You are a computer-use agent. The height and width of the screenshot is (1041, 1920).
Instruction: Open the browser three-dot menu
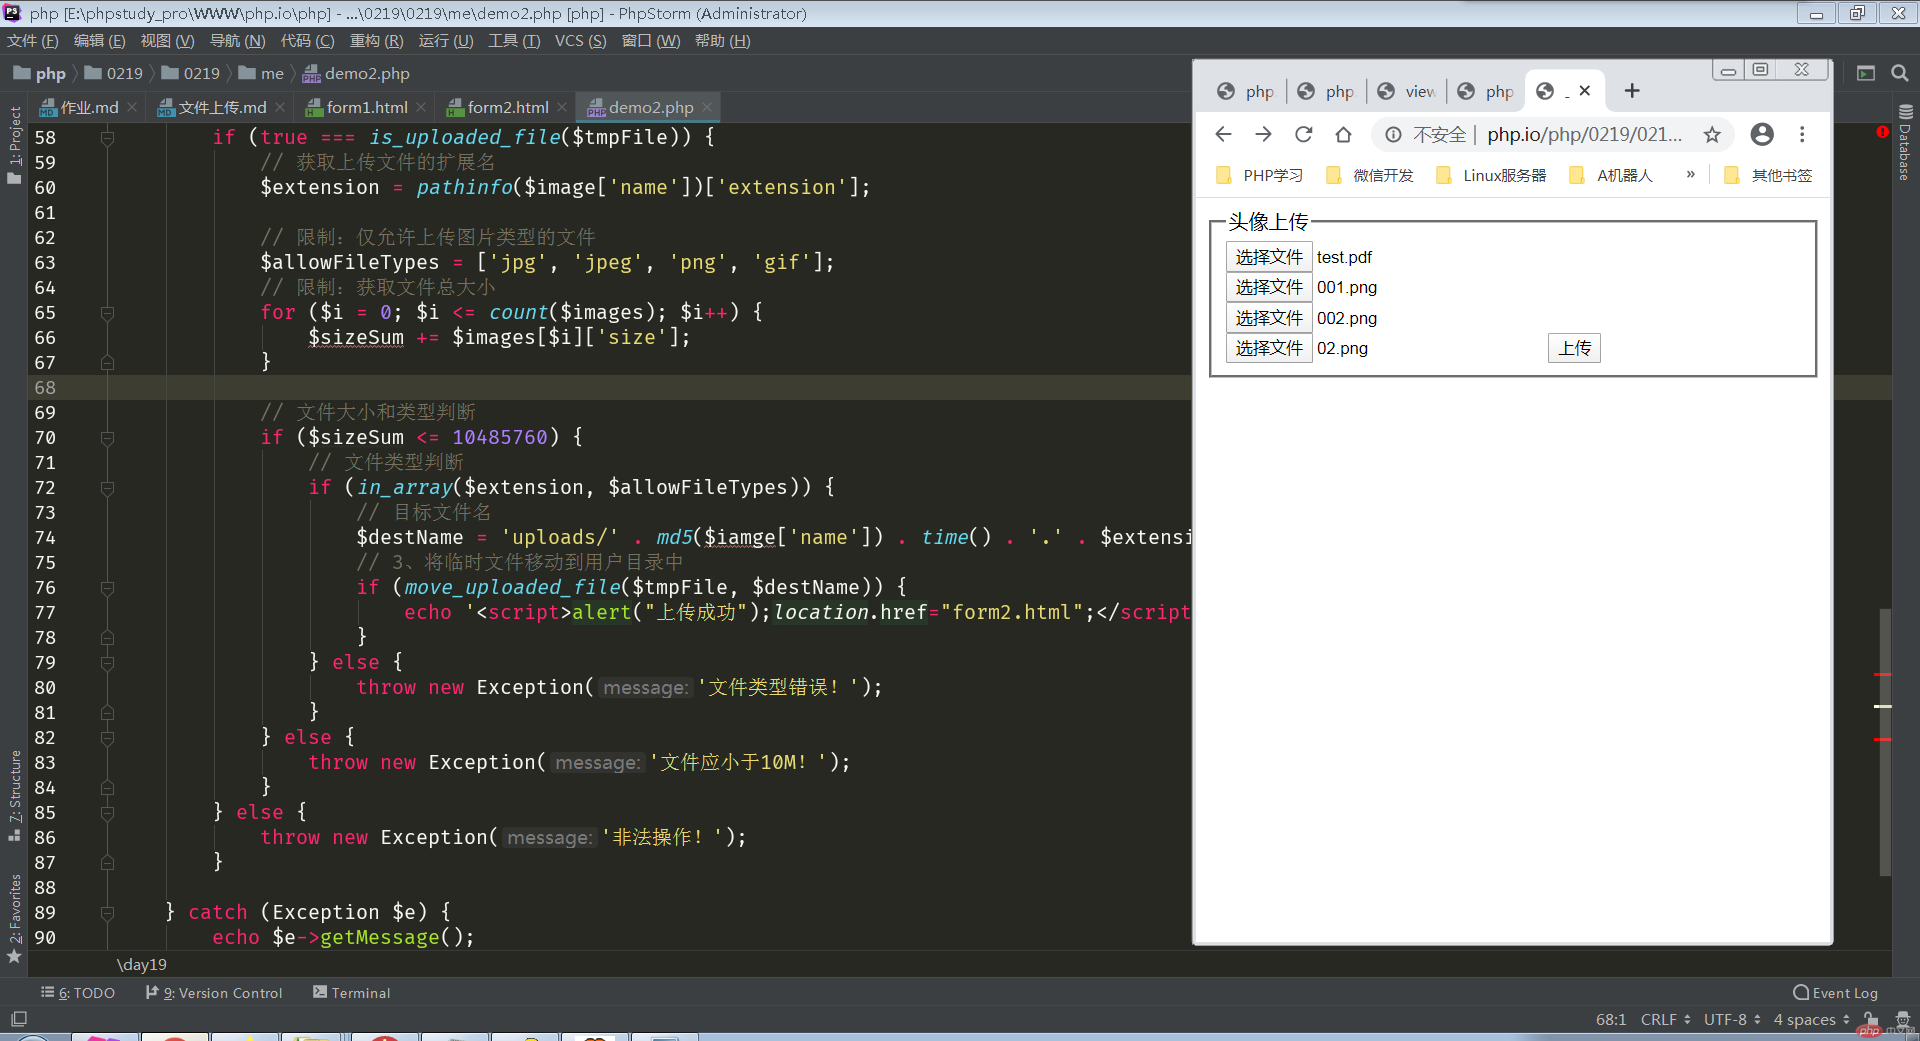coord(1802,134)
